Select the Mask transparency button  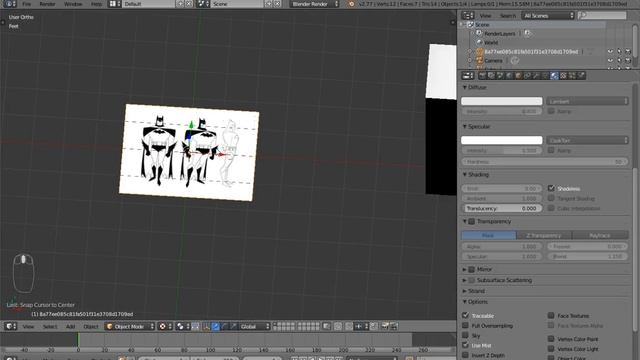coord(489,235)
